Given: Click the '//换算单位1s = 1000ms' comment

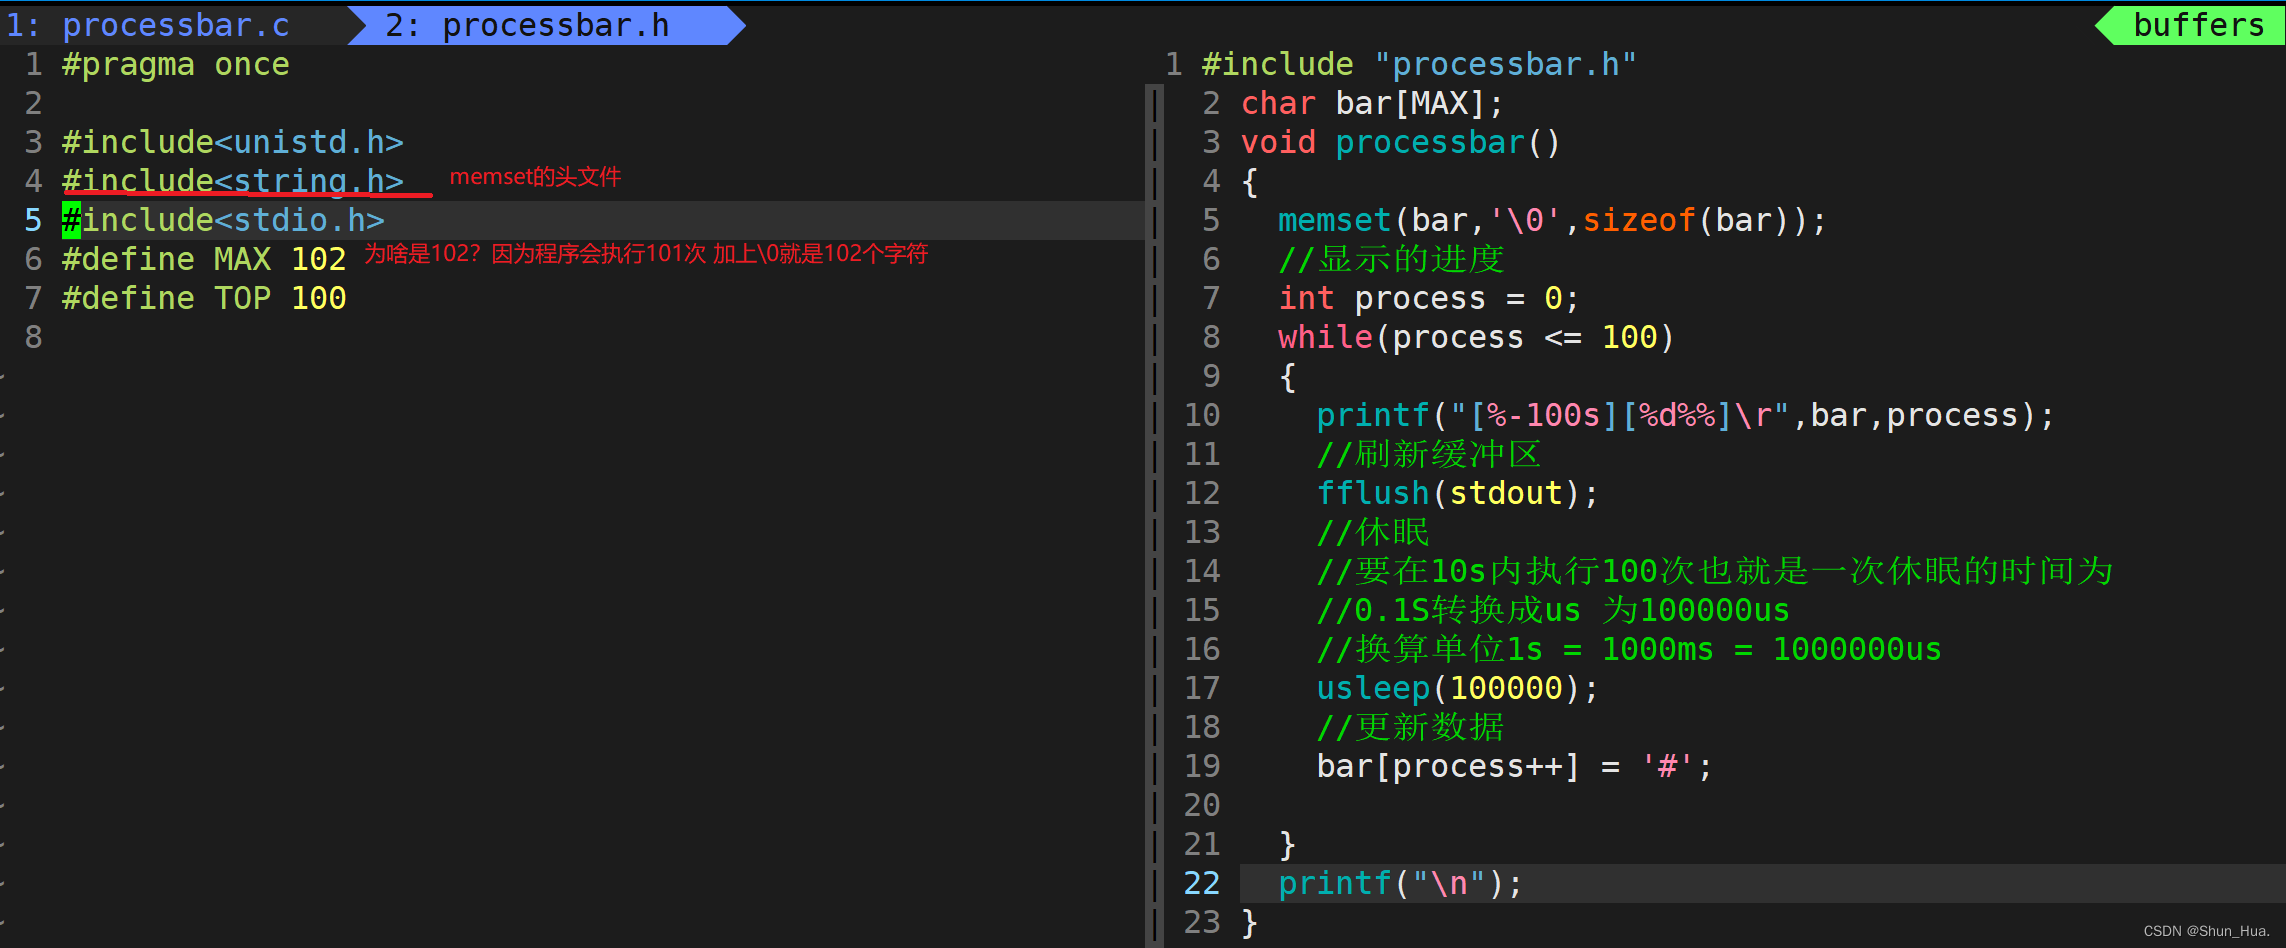Looking at the screenshot, I should tap(1629, 650).
